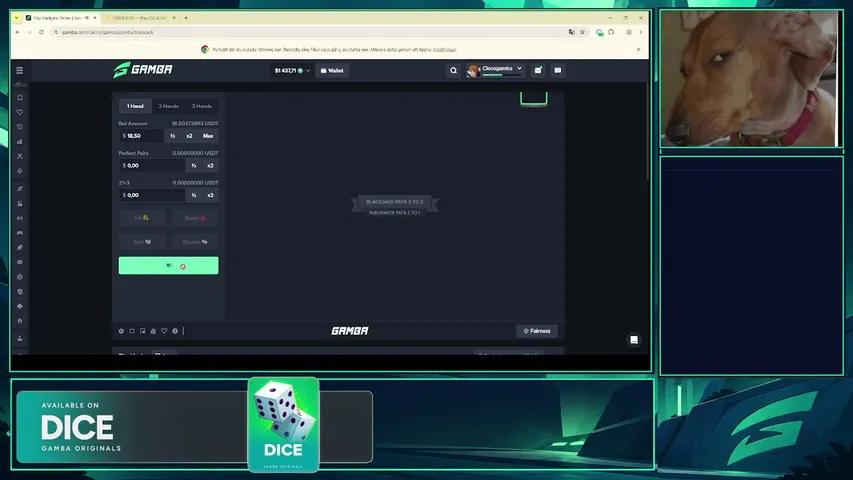Click the translate page icon in the address bar

pyautogui.click(x=571, y=32)
